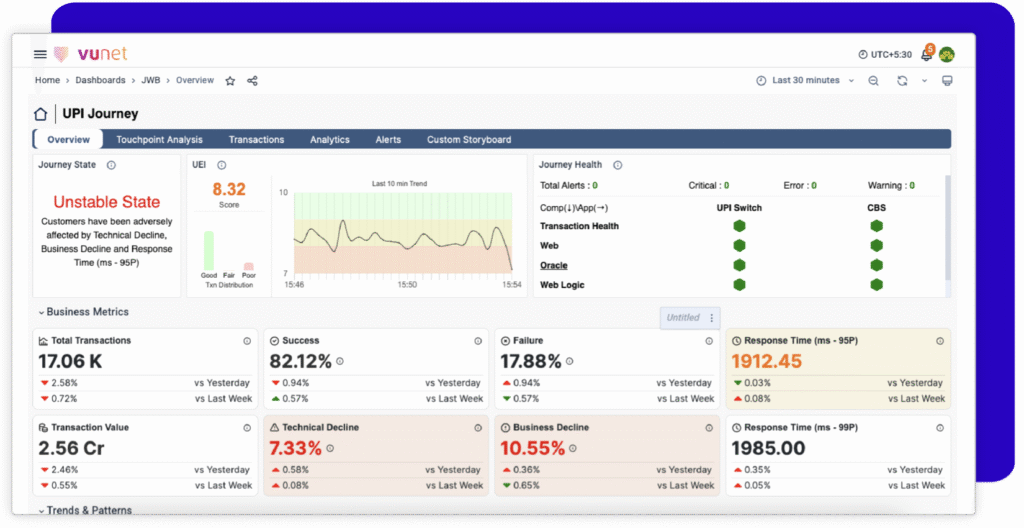This screenshot has width=1024, height=528.
Task: Refresh the dashboard data
Action: point(902,81)
